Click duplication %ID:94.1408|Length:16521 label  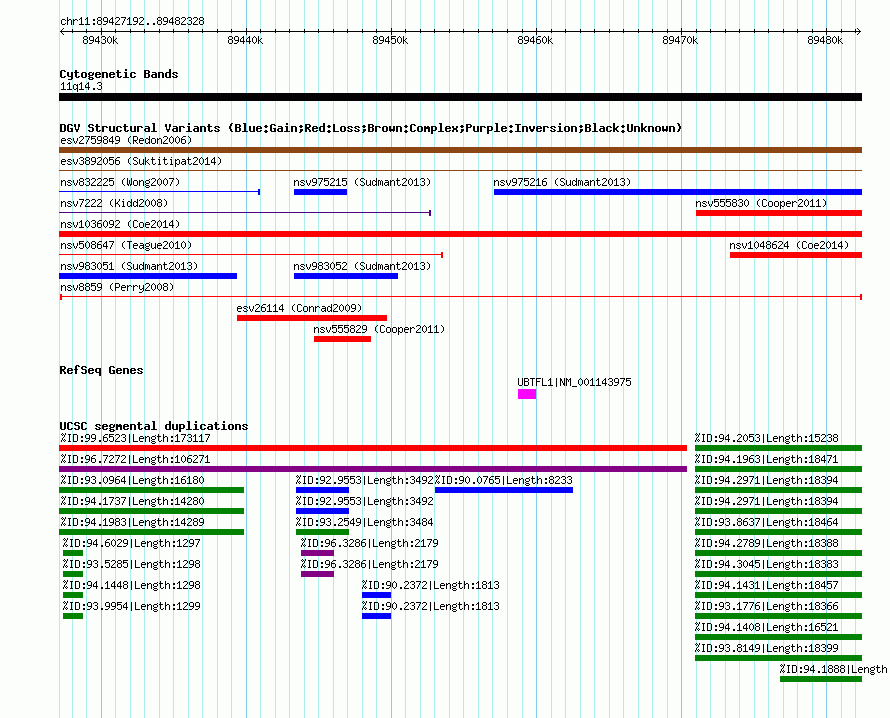767,627
